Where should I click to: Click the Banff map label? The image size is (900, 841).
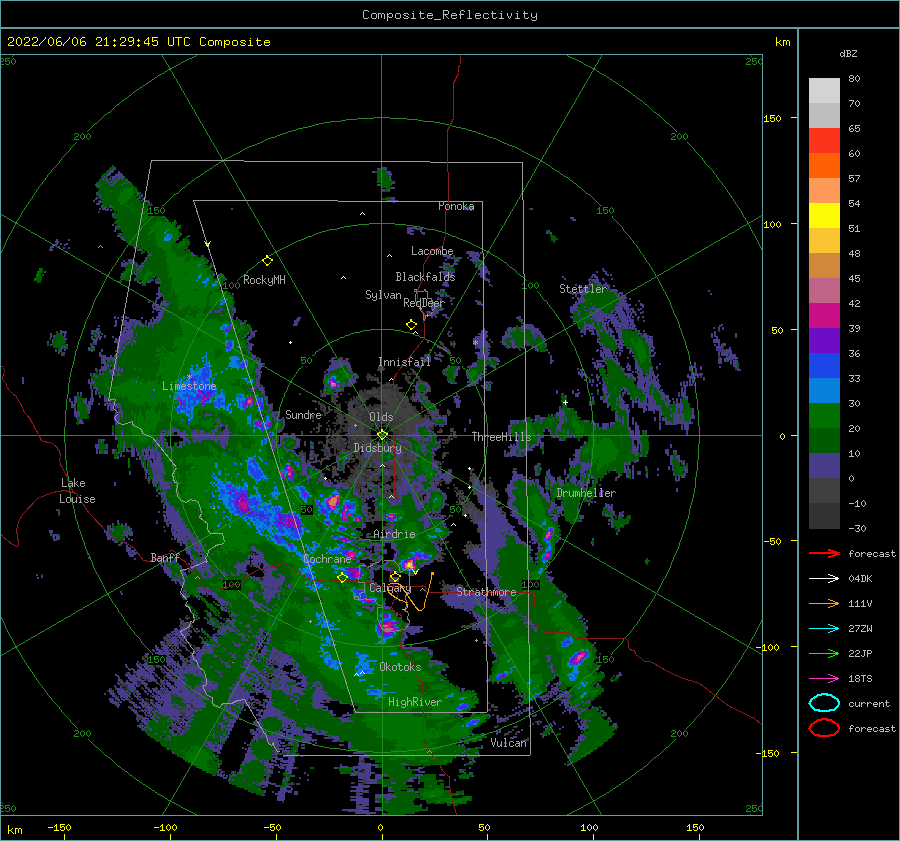[x=165, y=557]
